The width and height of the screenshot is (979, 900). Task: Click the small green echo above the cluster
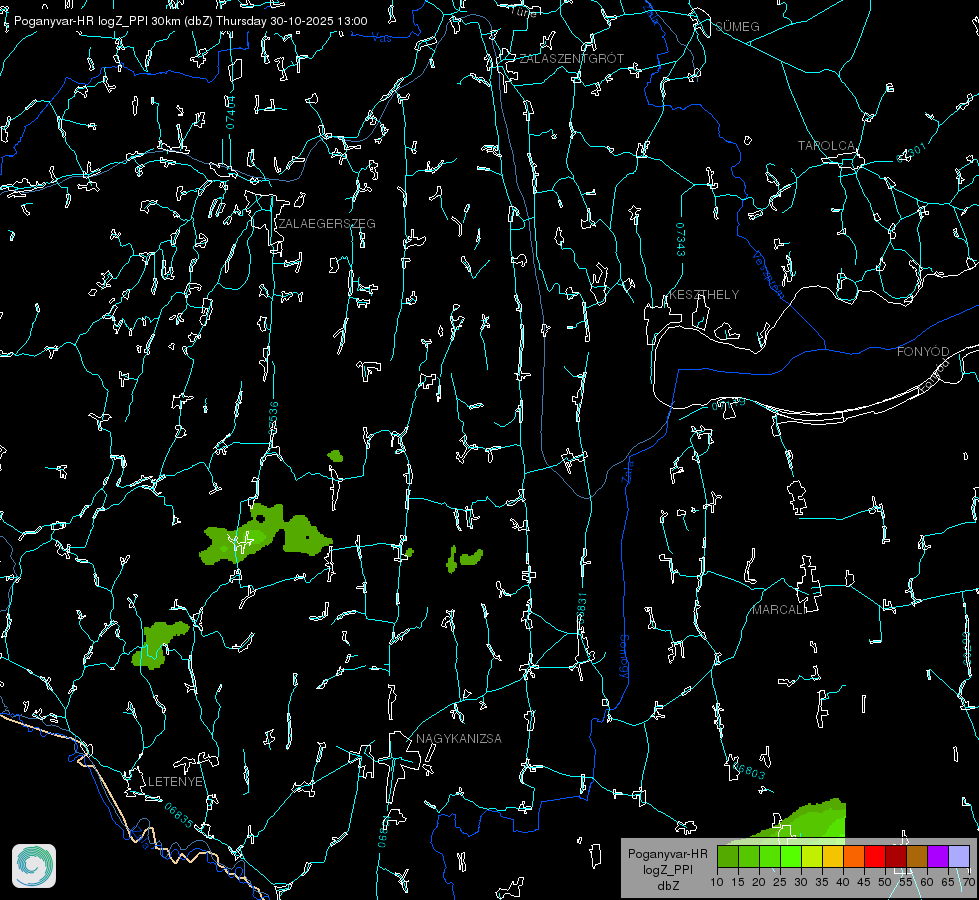pos(335,456)
